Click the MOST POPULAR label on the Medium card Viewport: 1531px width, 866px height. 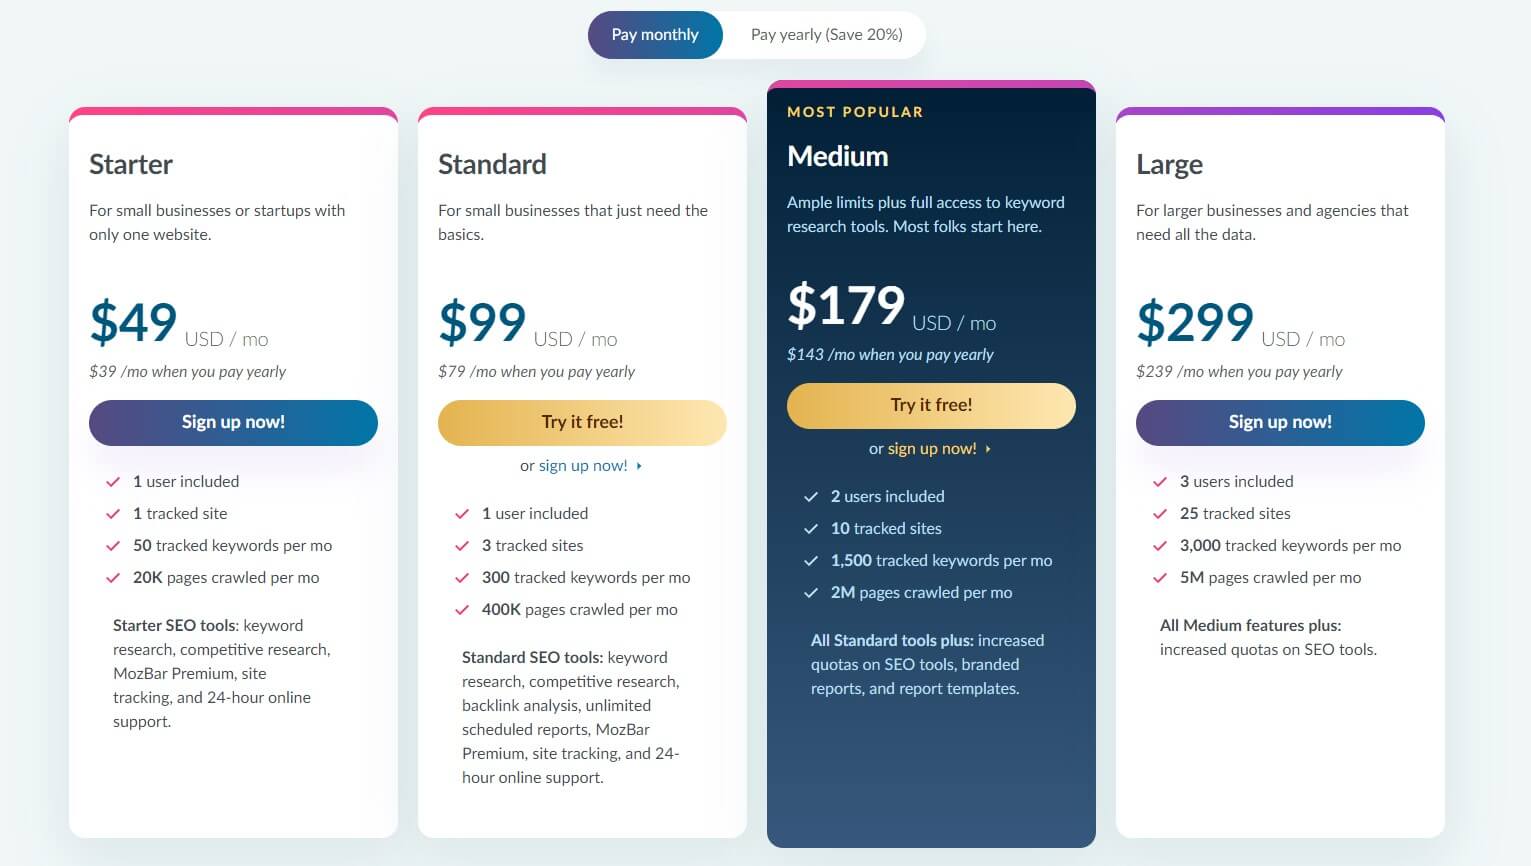pos(855,111)
